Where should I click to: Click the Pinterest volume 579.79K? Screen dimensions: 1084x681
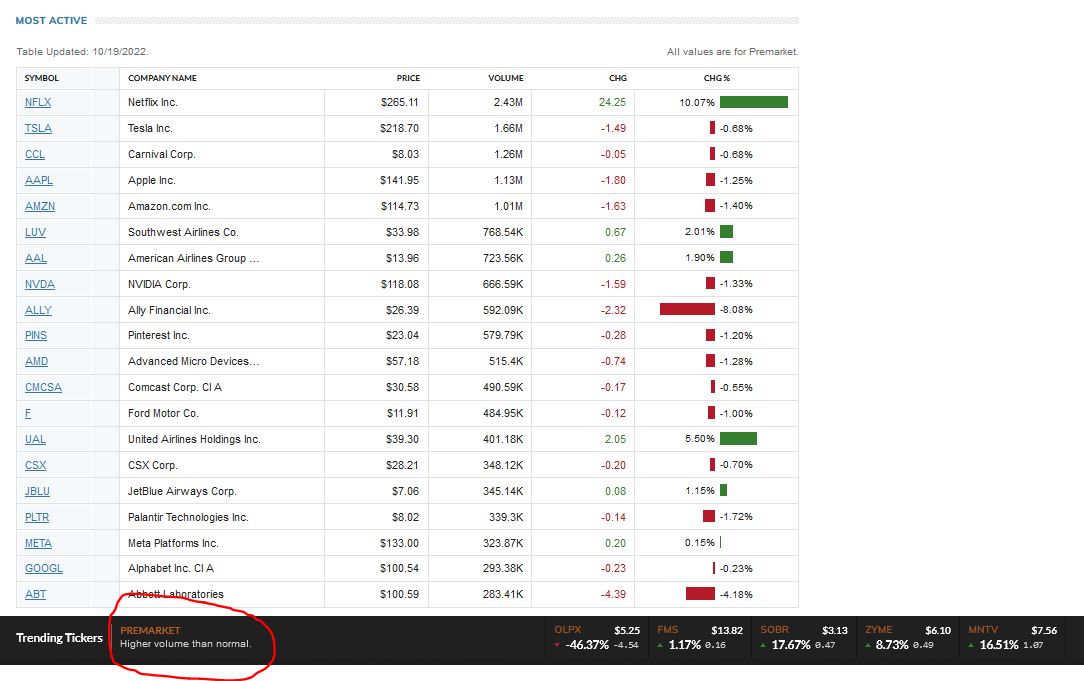(503, 335)
